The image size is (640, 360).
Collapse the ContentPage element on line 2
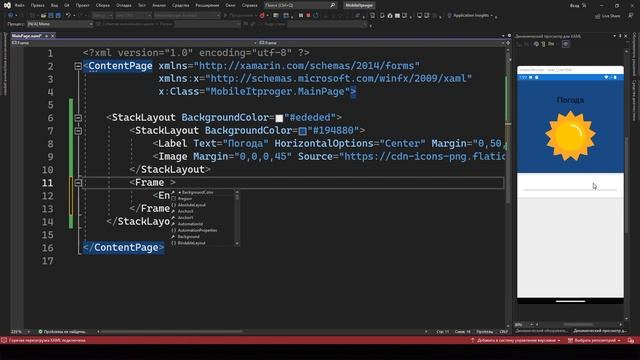tap(78, 66)
